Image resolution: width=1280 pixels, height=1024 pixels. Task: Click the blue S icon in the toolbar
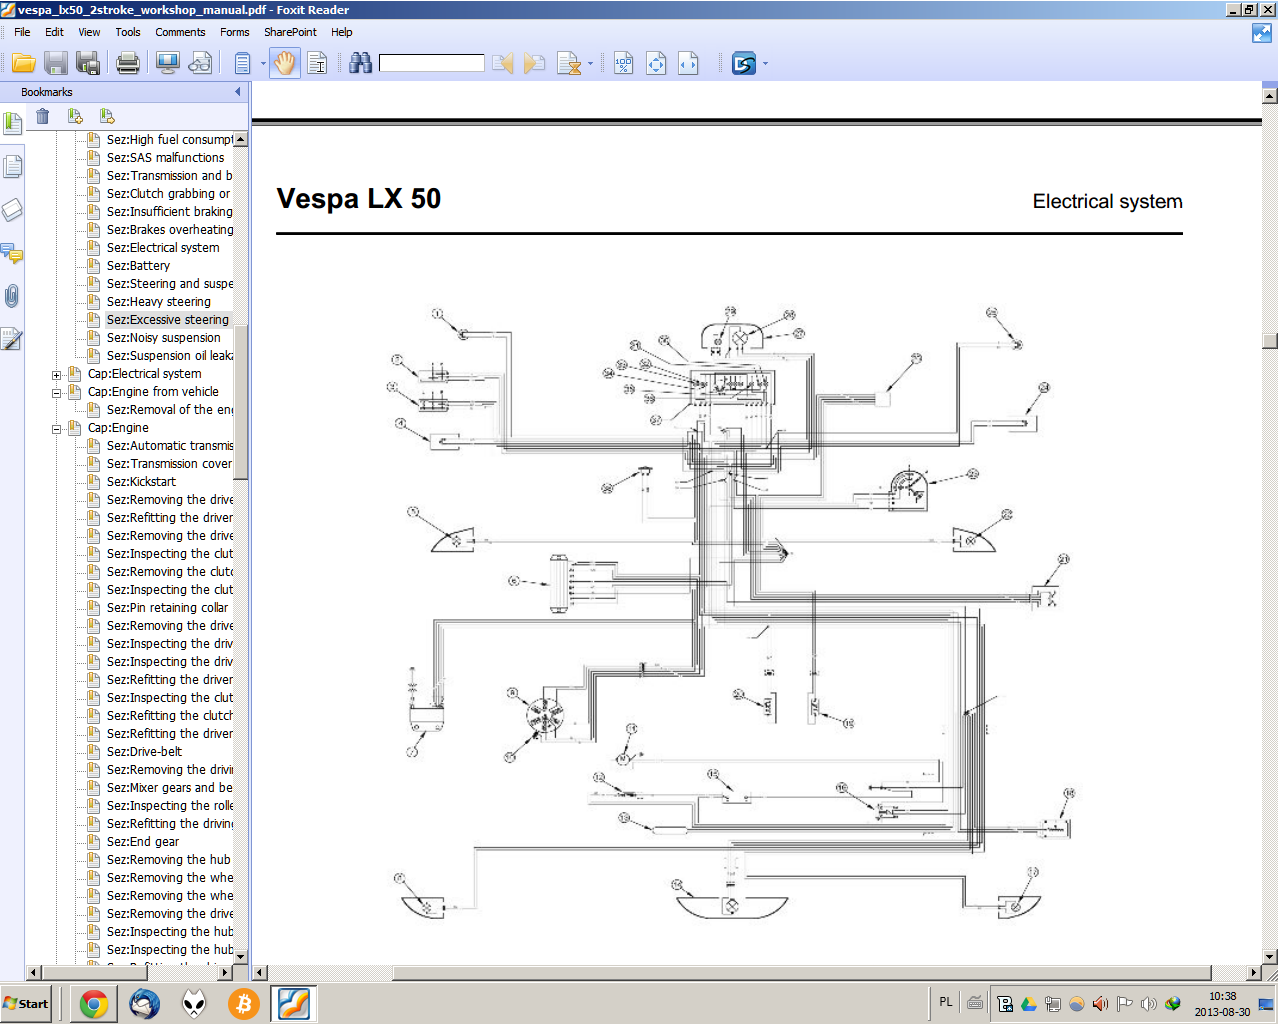[744, 64]
